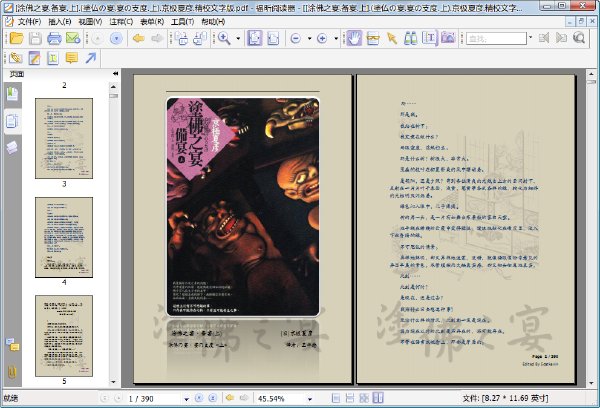
Task: Open the pages thumbnail side panel tab
Action: pos(13,121)
